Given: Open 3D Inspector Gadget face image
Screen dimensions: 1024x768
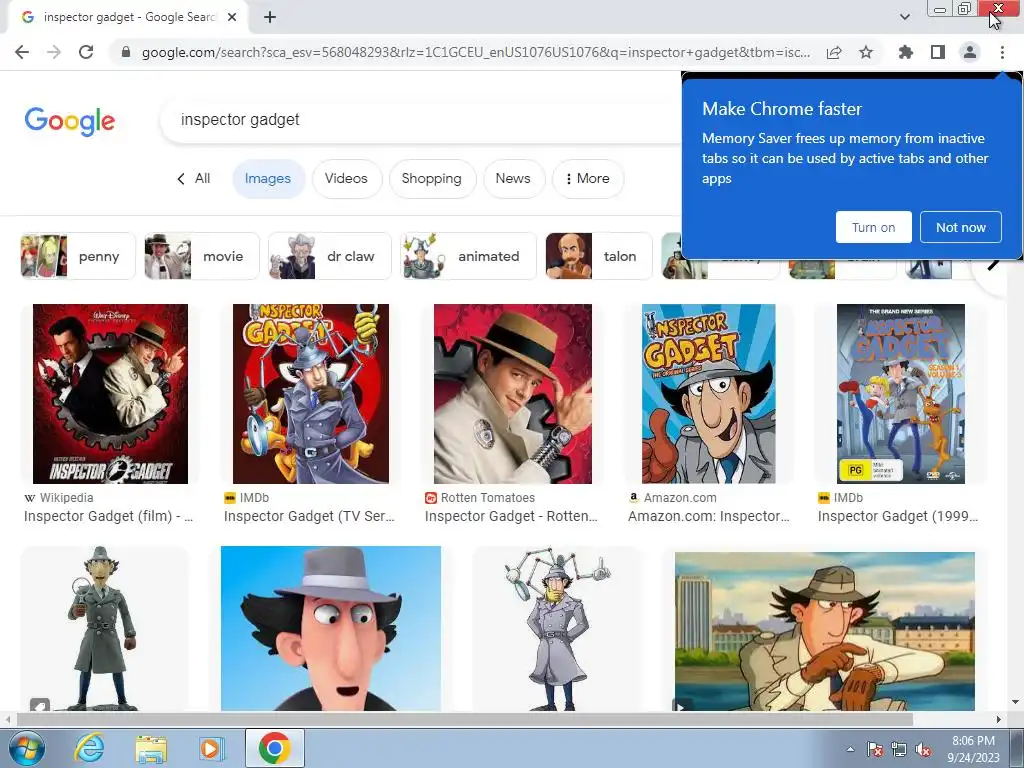Looking at the screenshot, I should (331, 628).
